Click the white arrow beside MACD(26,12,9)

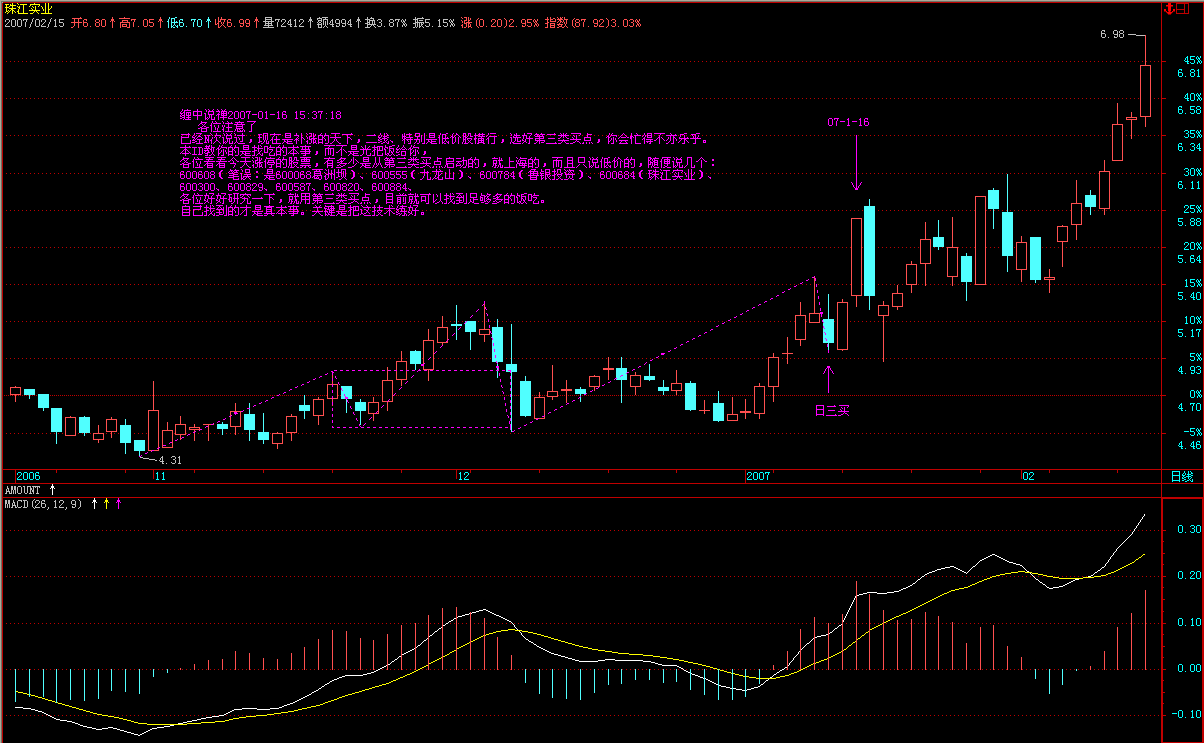coord(95,503)
